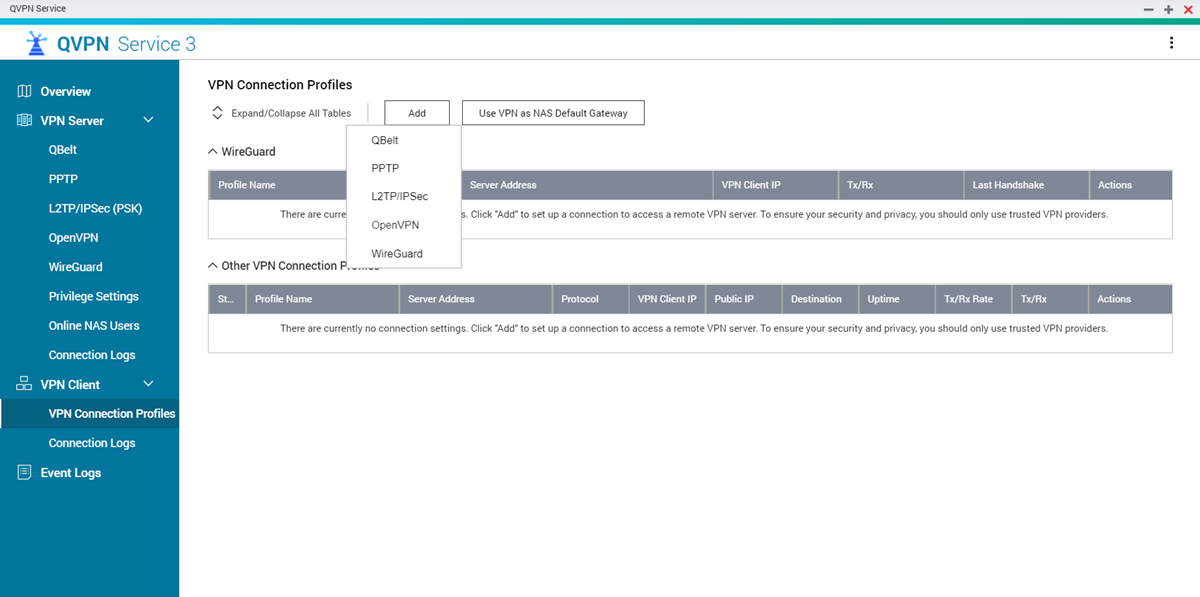
Task: Click the Destination column header
Action: pyautogui.click(x=820, y=299)
